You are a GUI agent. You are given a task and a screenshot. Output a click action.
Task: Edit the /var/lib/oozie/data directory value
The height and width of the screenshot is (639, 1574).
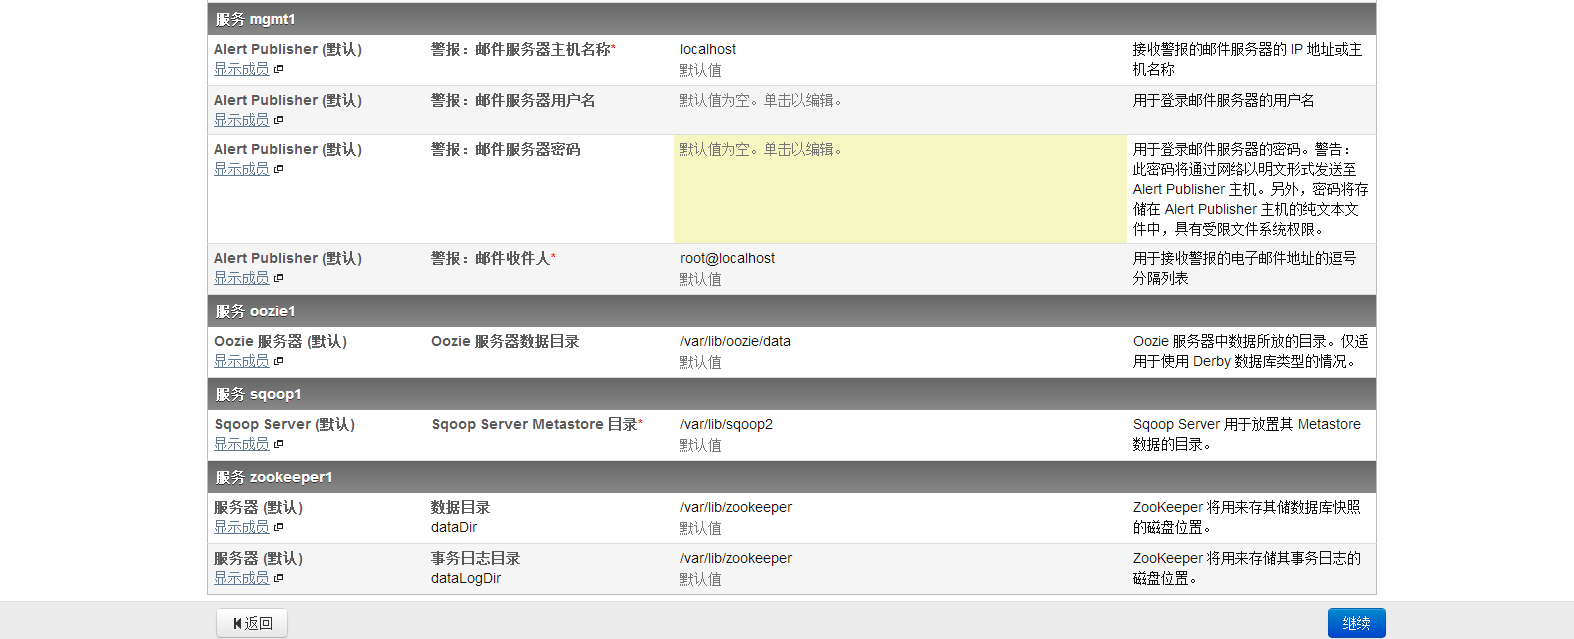735,341
